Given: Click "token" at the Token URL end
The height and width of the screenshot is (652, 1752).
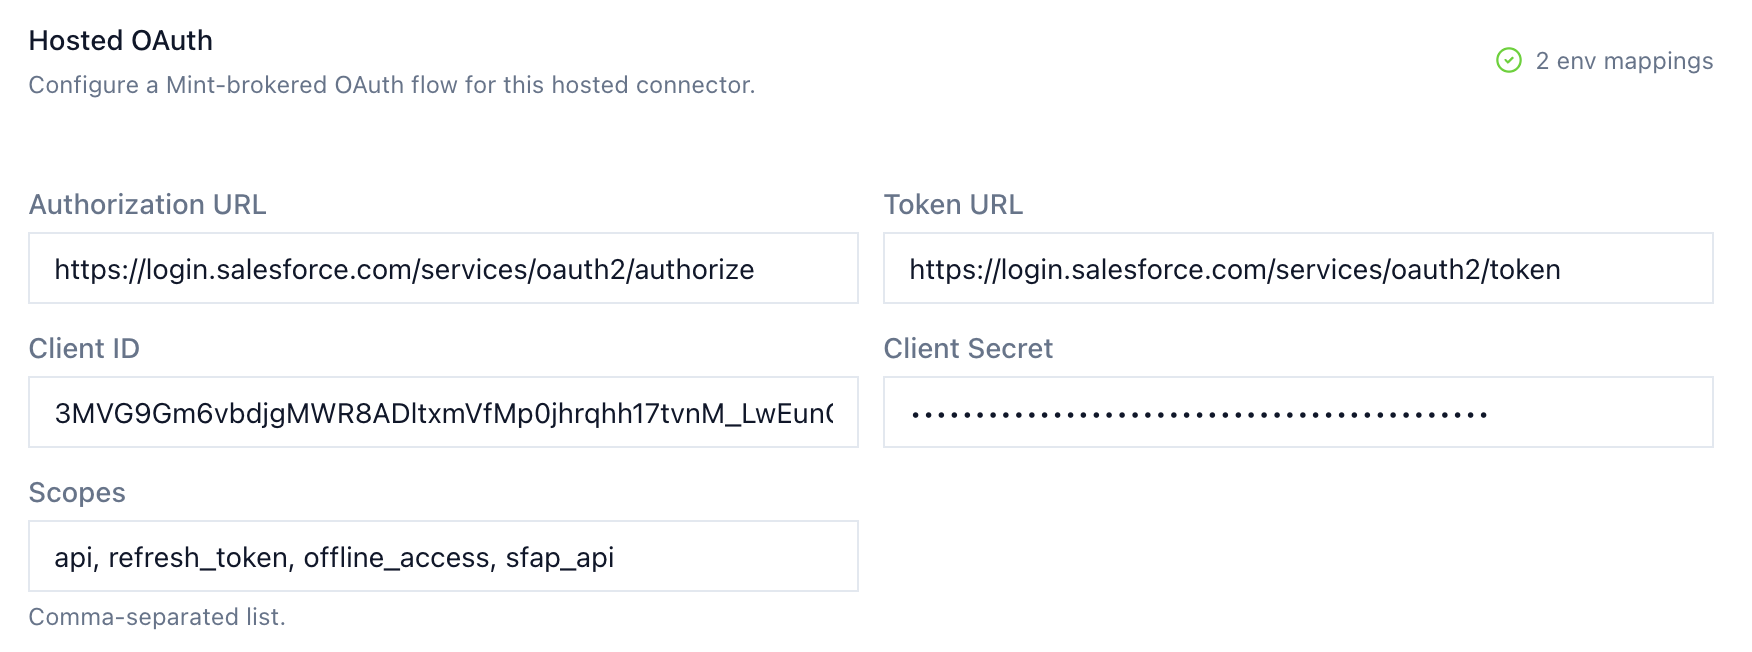Looking at the screenshot, I should (1524, 270).
